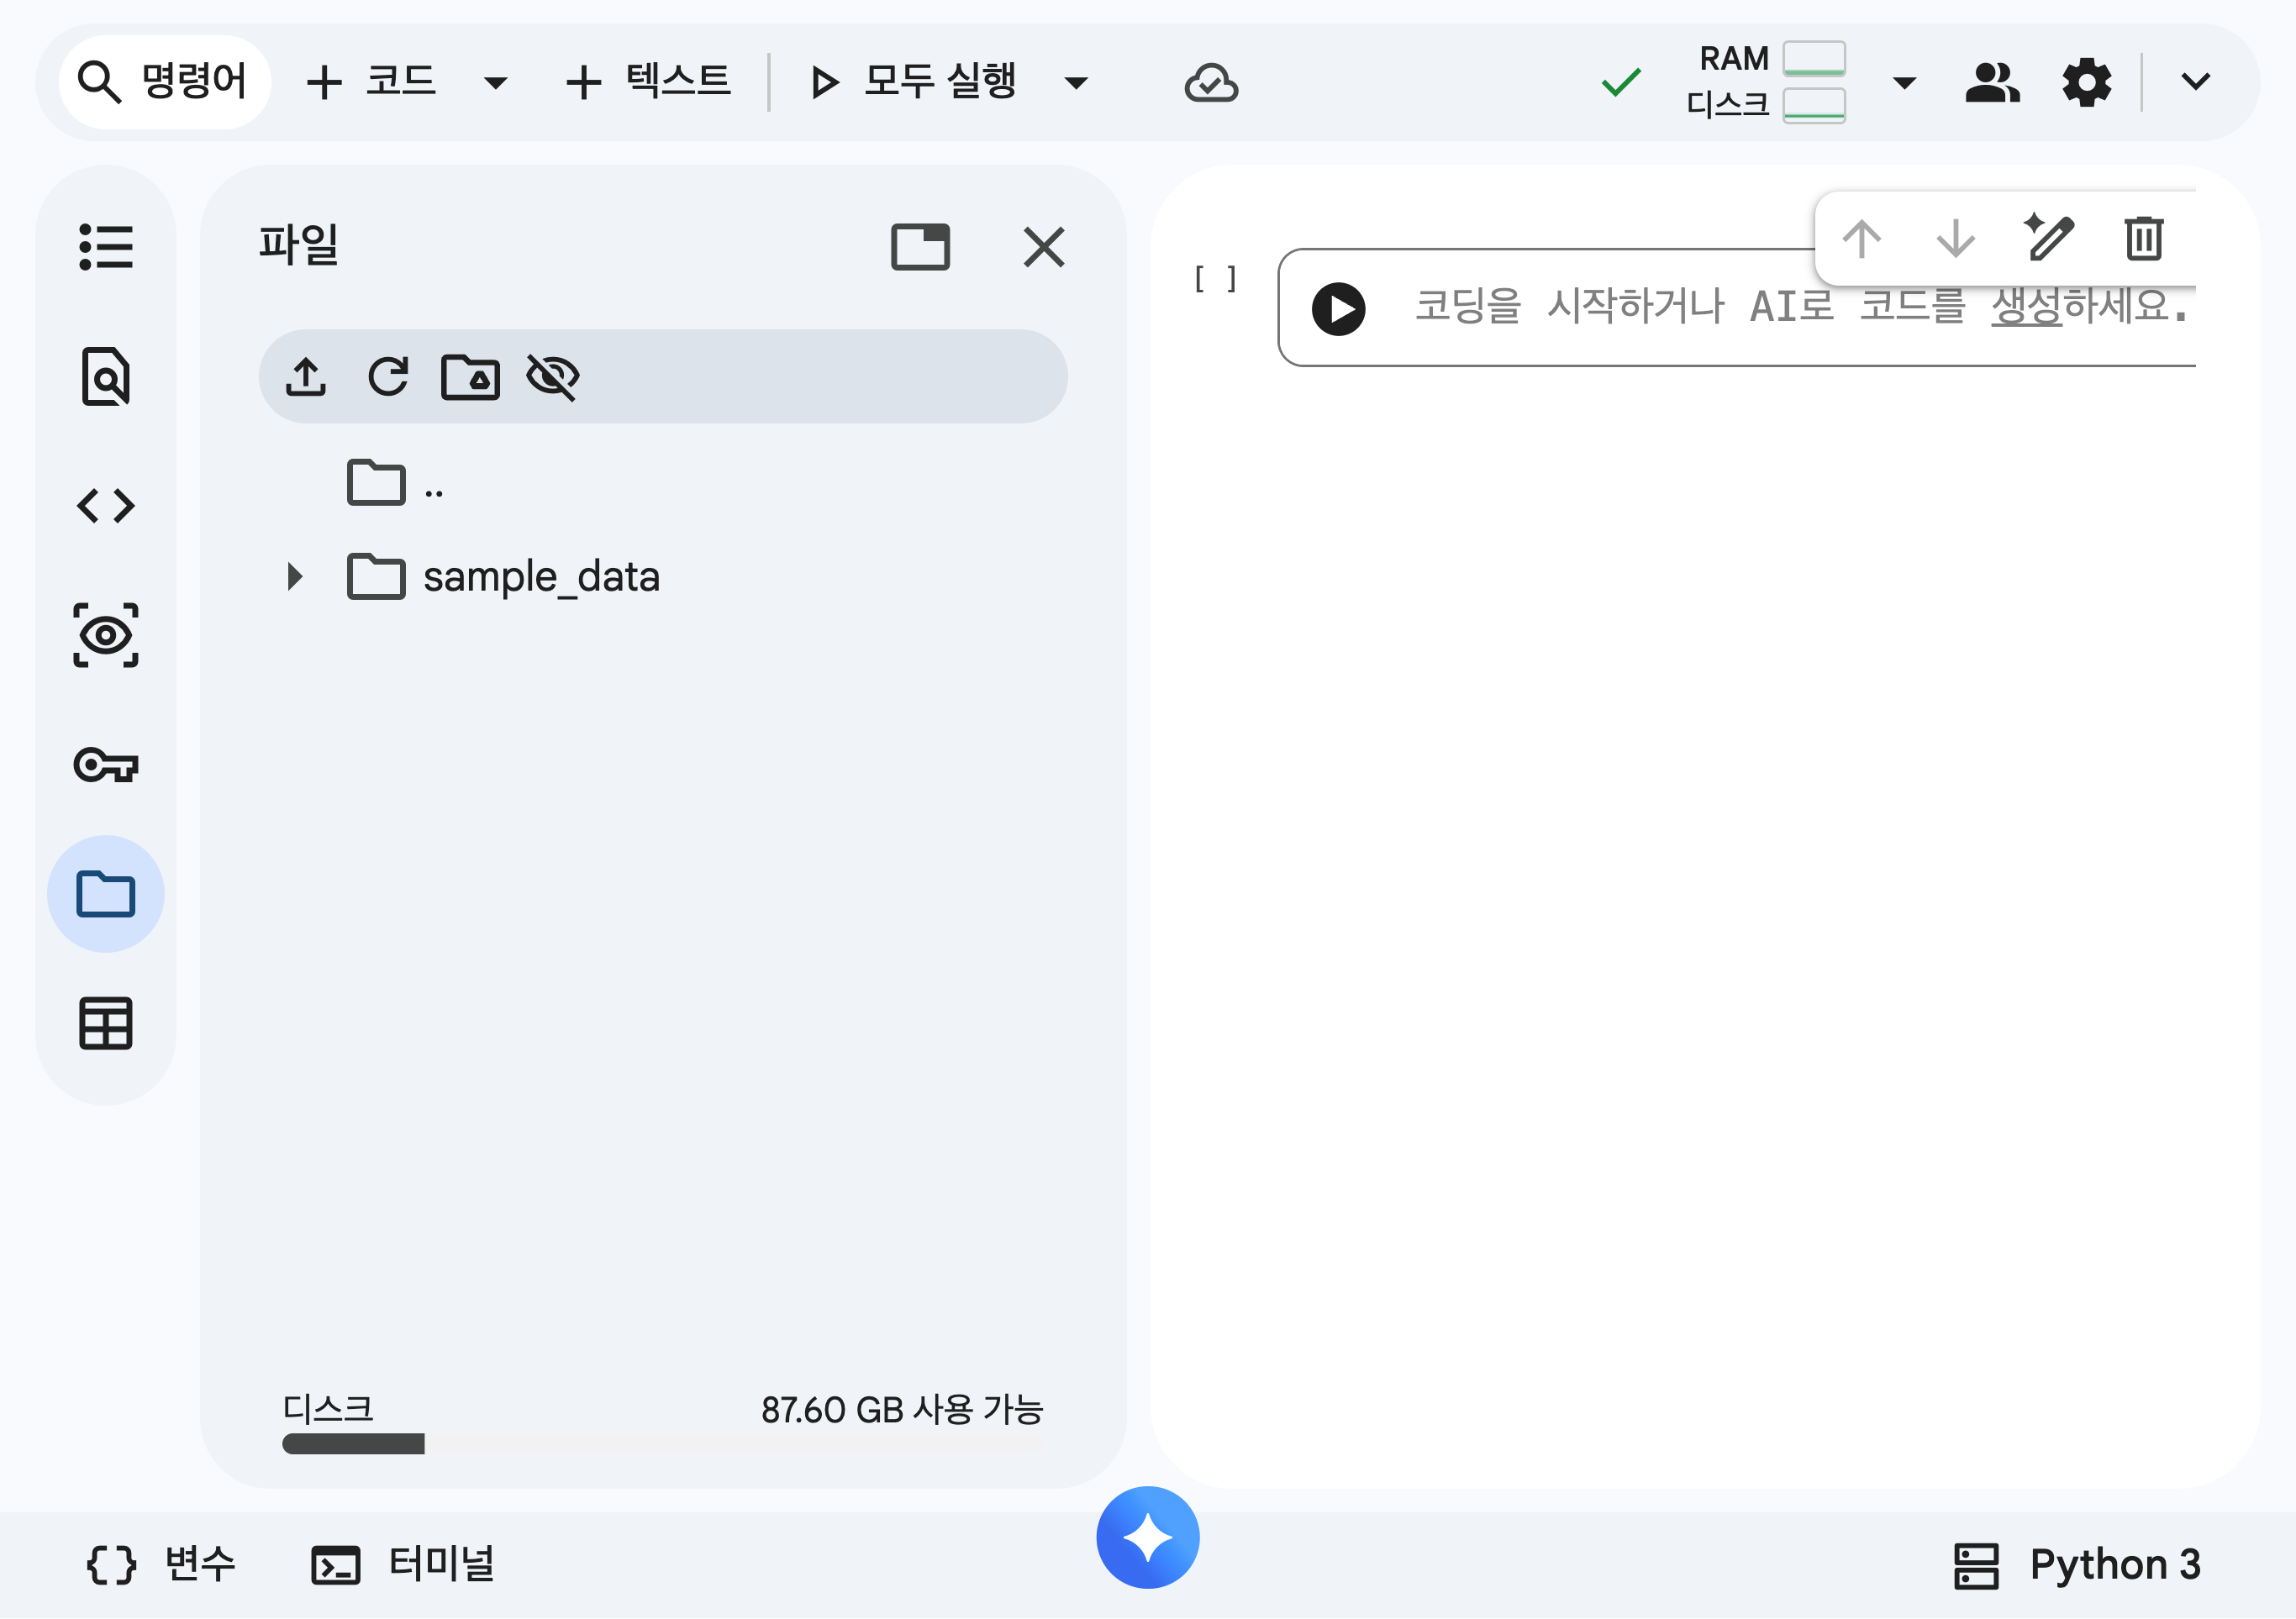Screen dimensions: 2296x1619
Task: Select the files folder icon in sidebar
Action: coord(106,894)
